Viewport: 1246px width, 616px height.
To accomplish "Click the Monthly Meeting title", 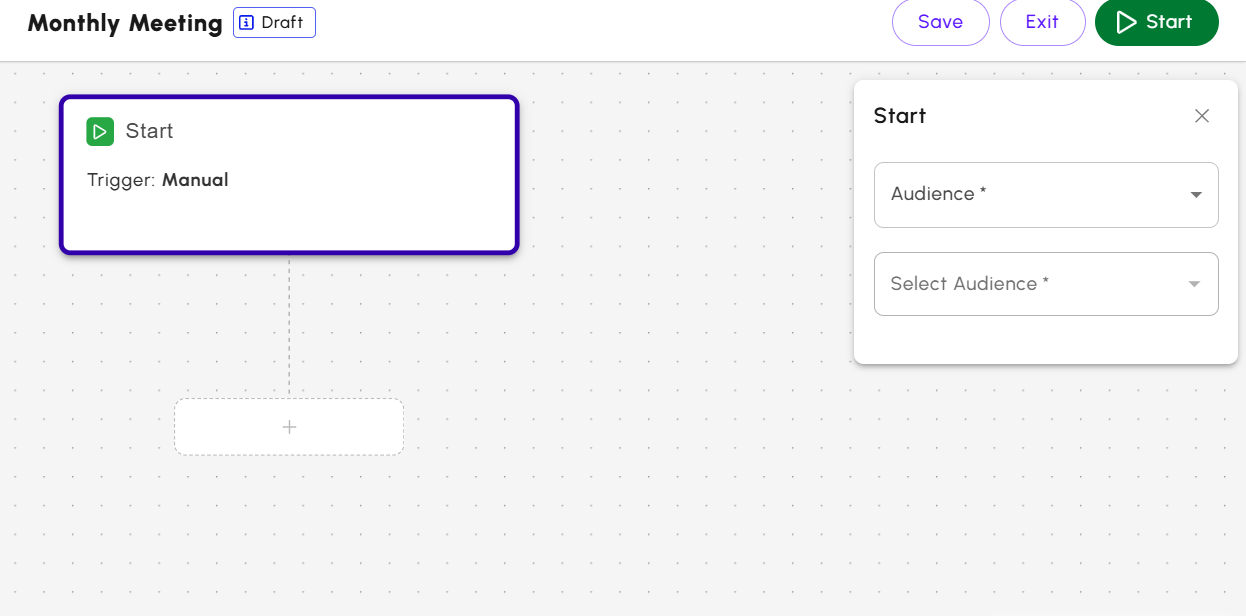I will click(125, 23).
